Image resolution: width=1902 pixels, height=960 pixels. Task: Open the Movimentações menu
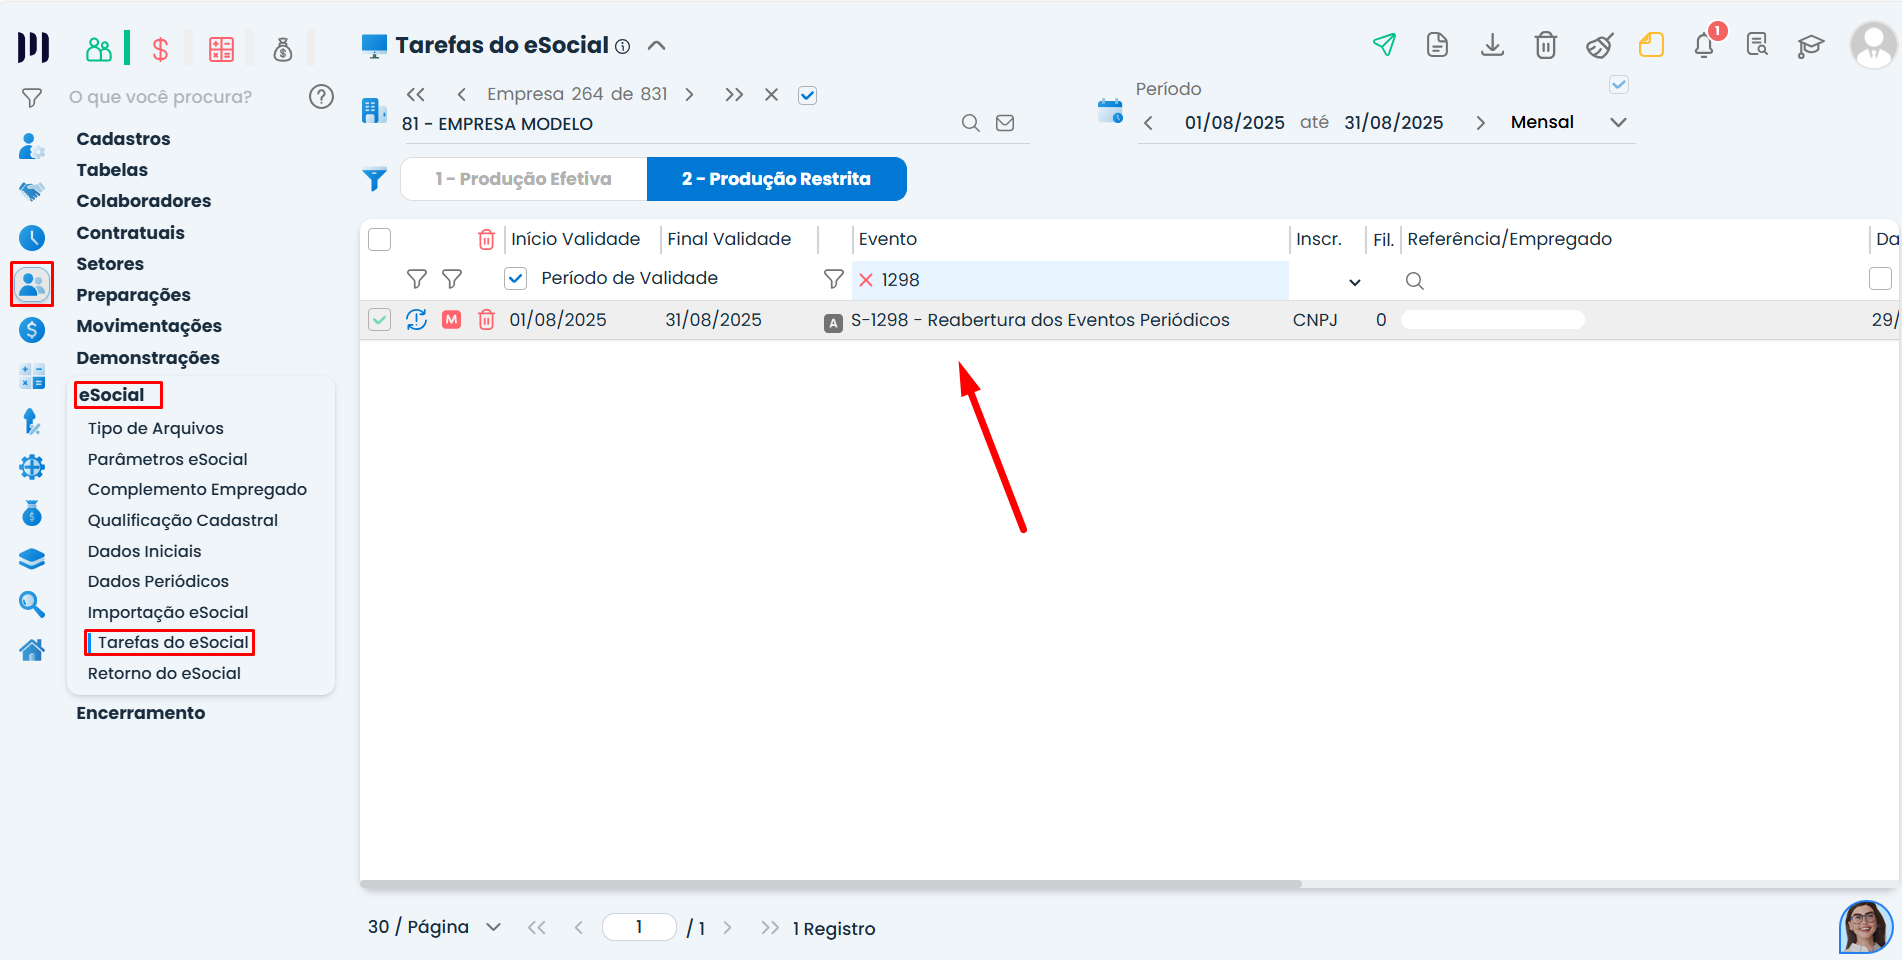(x=149, y=326)
